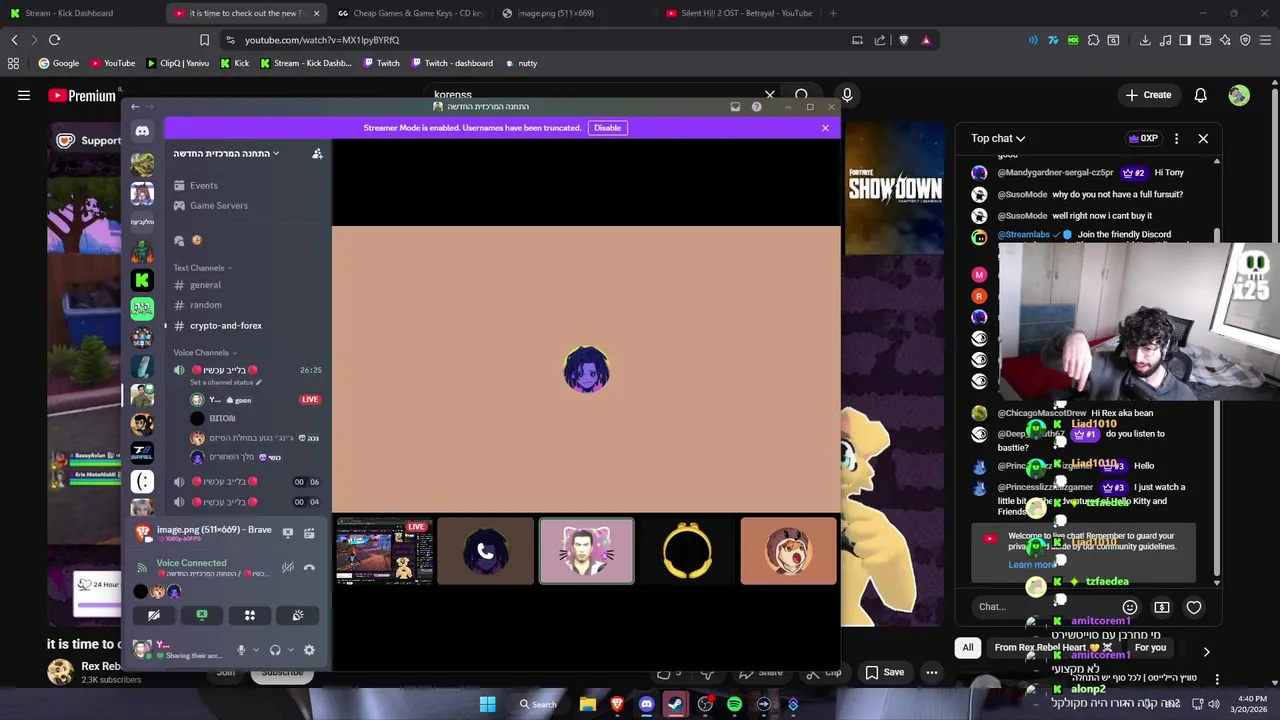Open more actions ellipsis under video
The image size is (1280, 720).
pyautogui.click(x=931, y=672)
